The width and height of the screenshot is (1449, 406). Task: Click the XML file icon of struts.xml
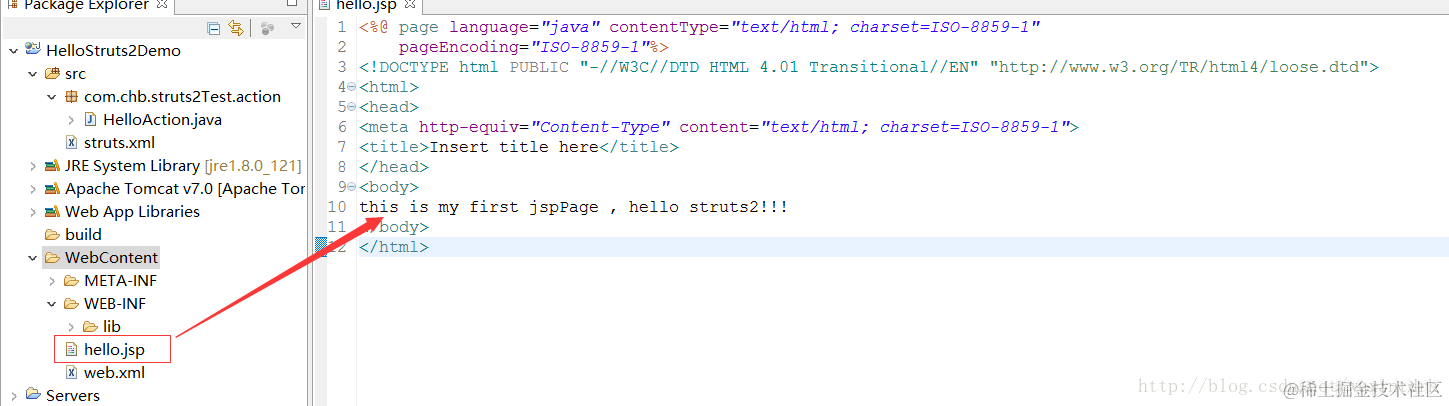coord(71,142)
